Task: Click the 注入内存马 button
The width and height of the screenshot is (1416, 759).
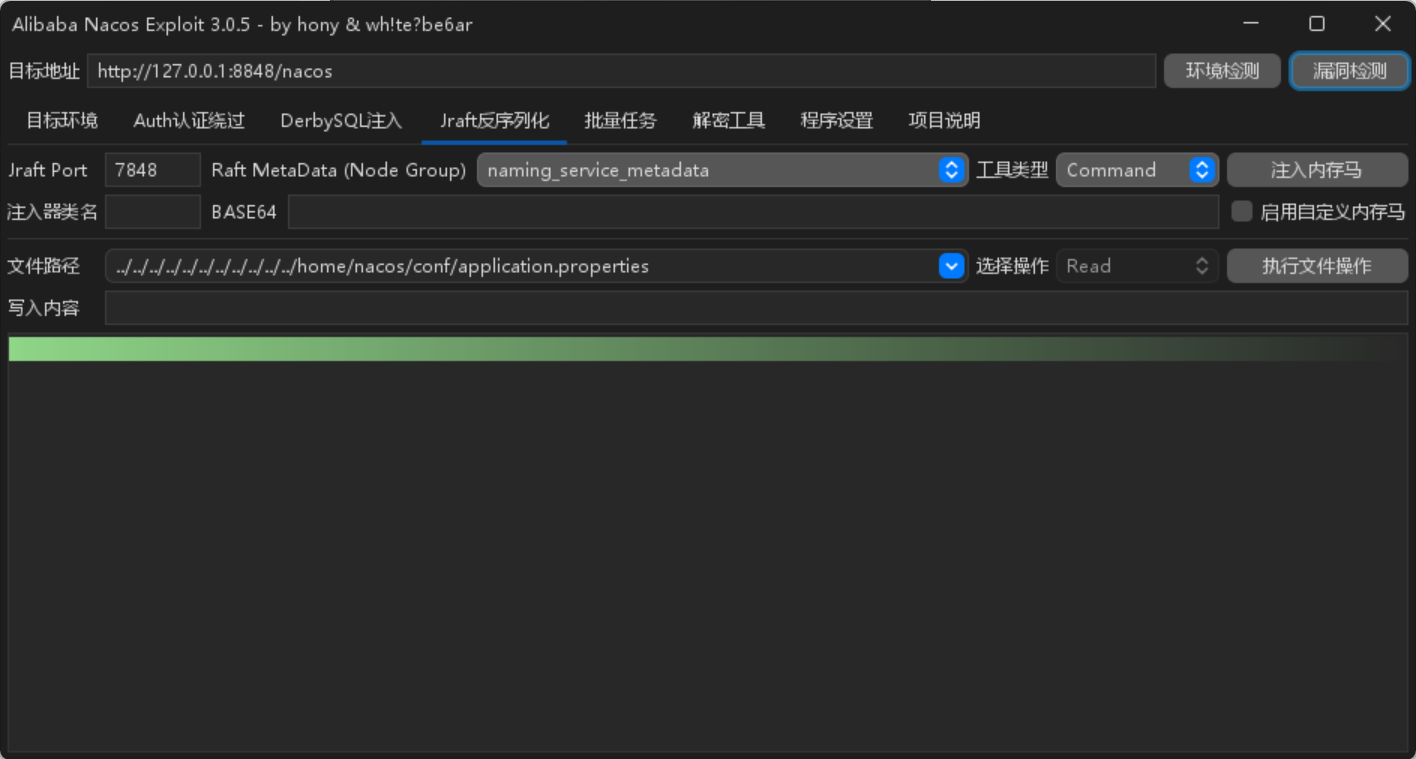Action: pyautogui.click(x=1317, y=170)
